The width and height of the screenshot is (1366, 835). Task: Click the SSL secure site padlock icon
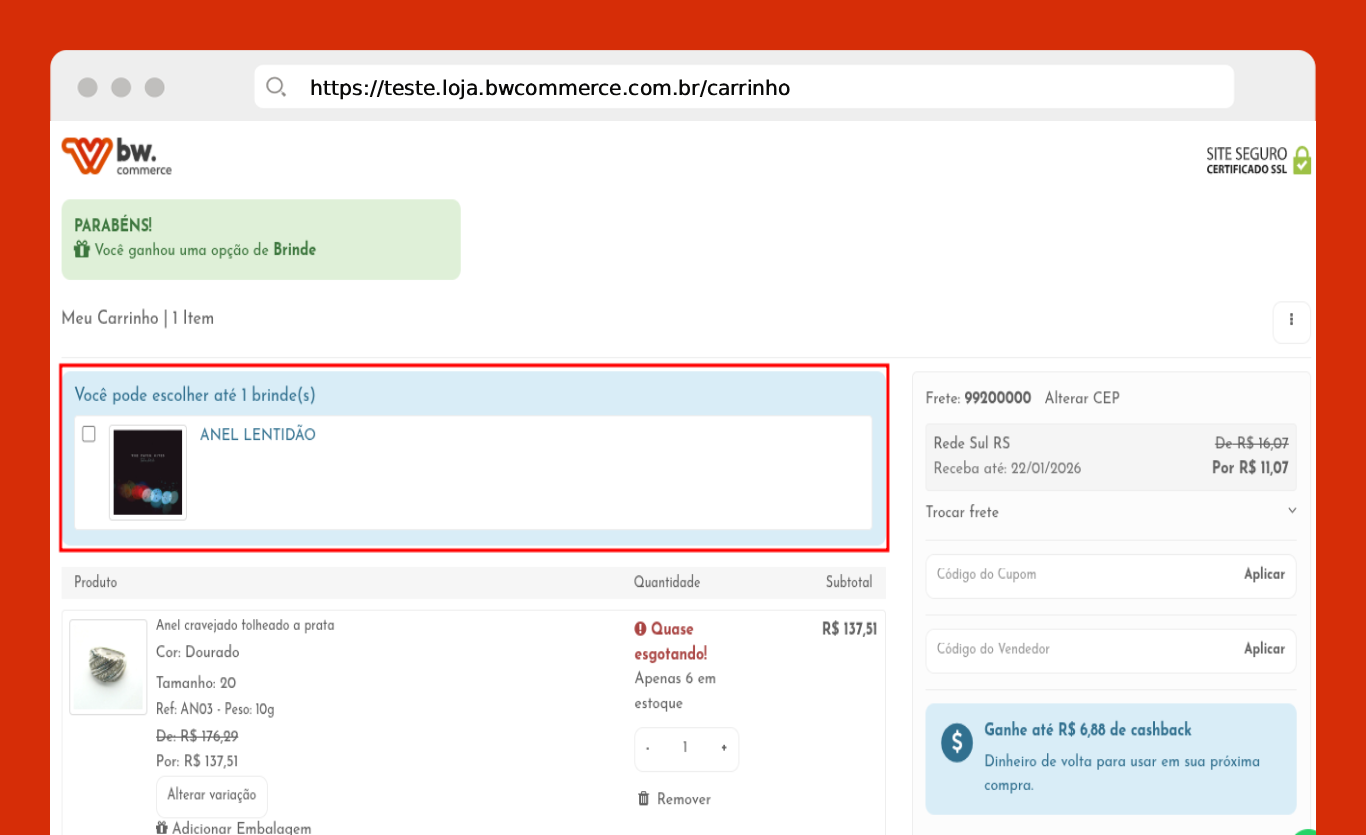[1301, 160]
